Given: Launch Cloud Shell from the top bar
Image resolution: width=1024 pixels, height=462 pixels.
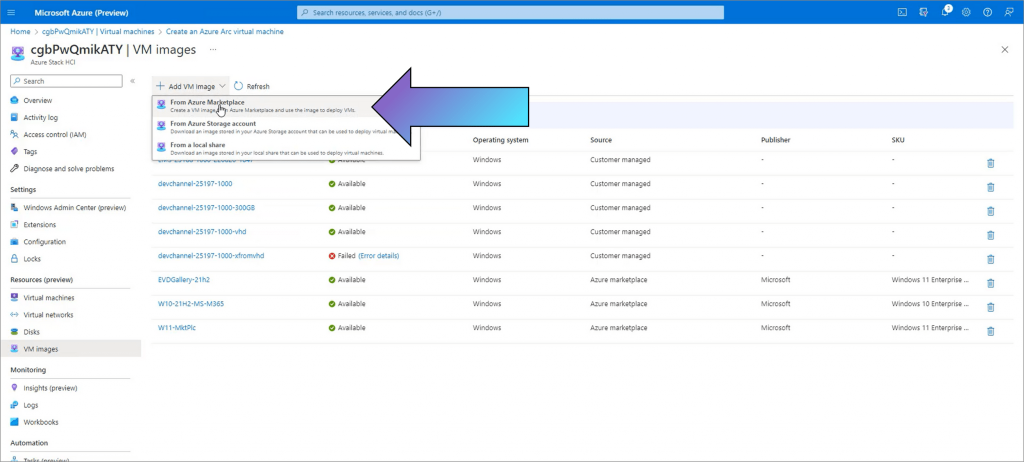Looking at the screenshot, I should point(902,12).
